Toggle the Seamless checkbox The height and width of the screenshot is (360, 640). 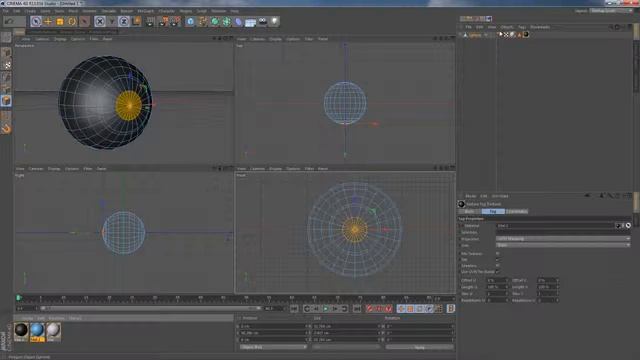497,266
